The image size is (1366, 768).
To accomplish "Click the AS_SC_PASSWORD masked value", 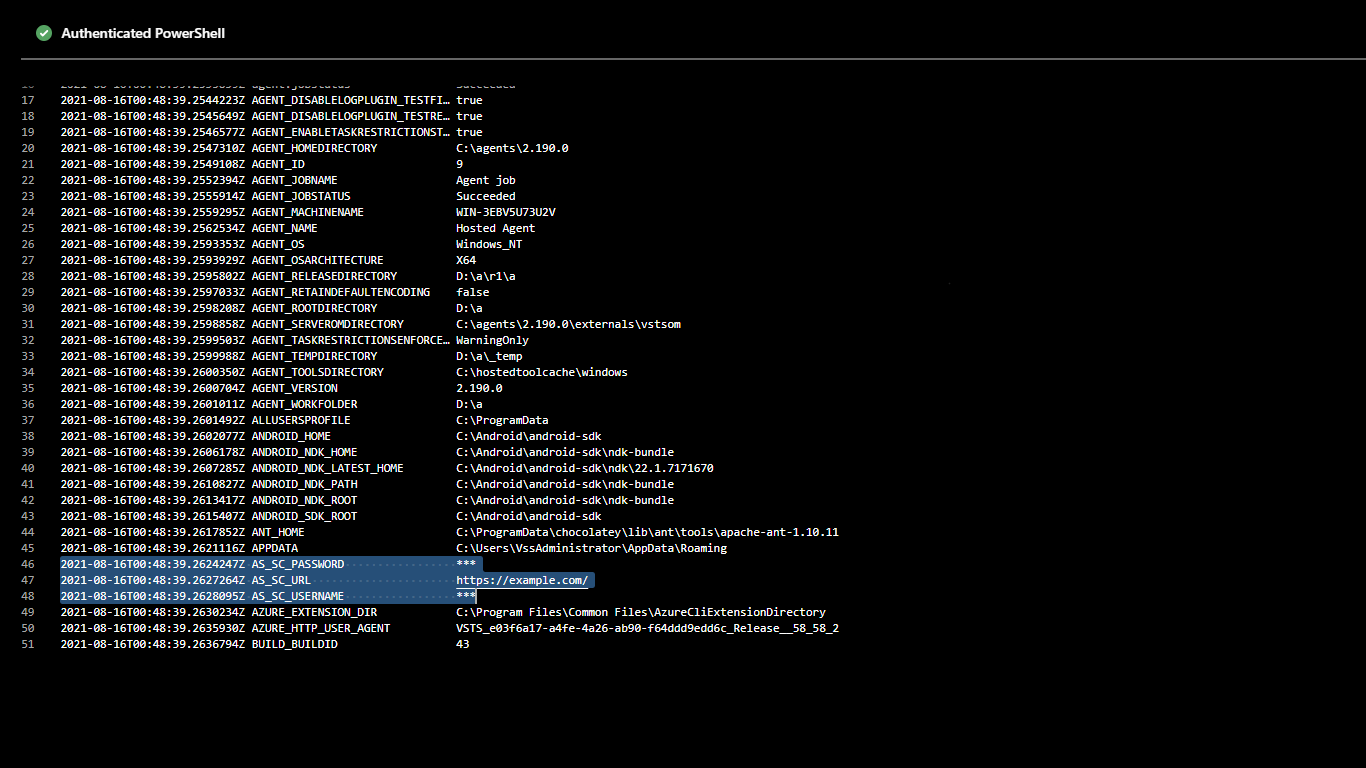I will (466, 564).
